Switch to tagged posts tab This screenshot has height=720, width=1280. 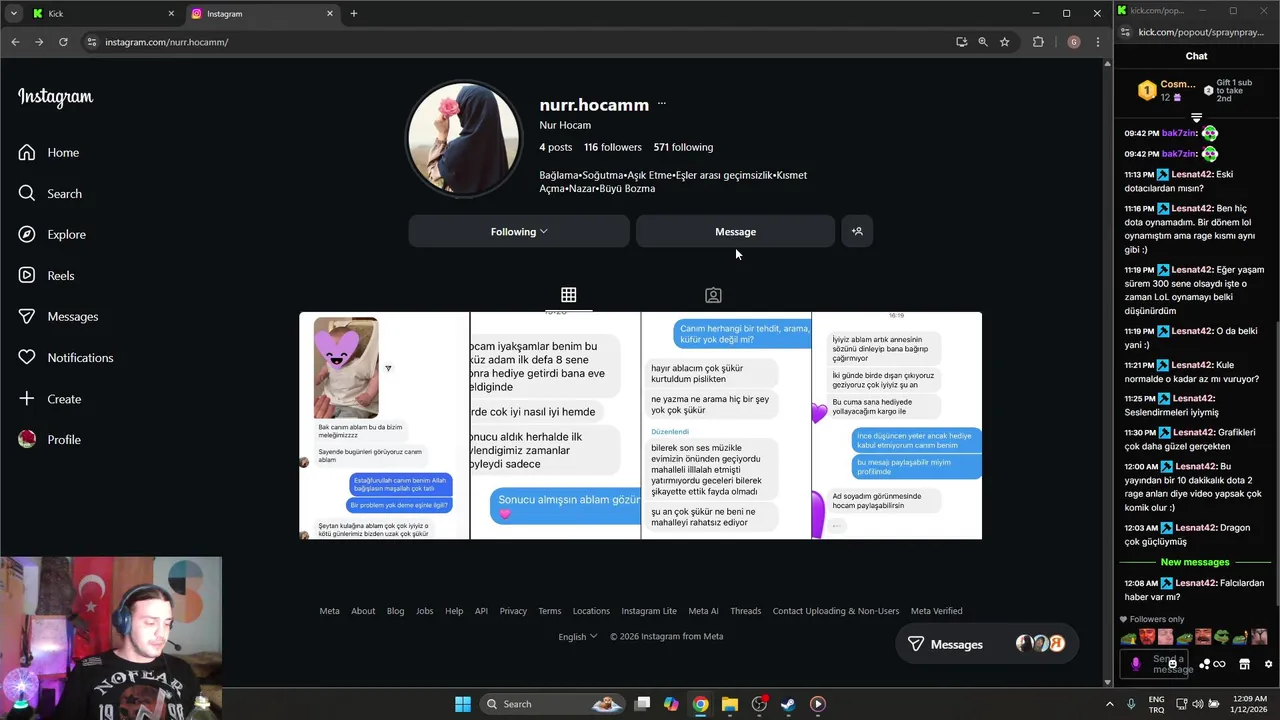coord(713,295)
